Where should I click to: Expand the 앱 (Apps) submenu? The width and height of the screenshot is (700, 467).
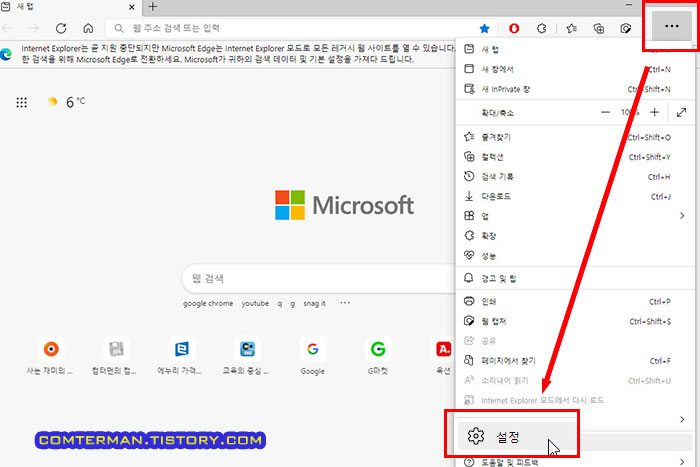[575, 216]
